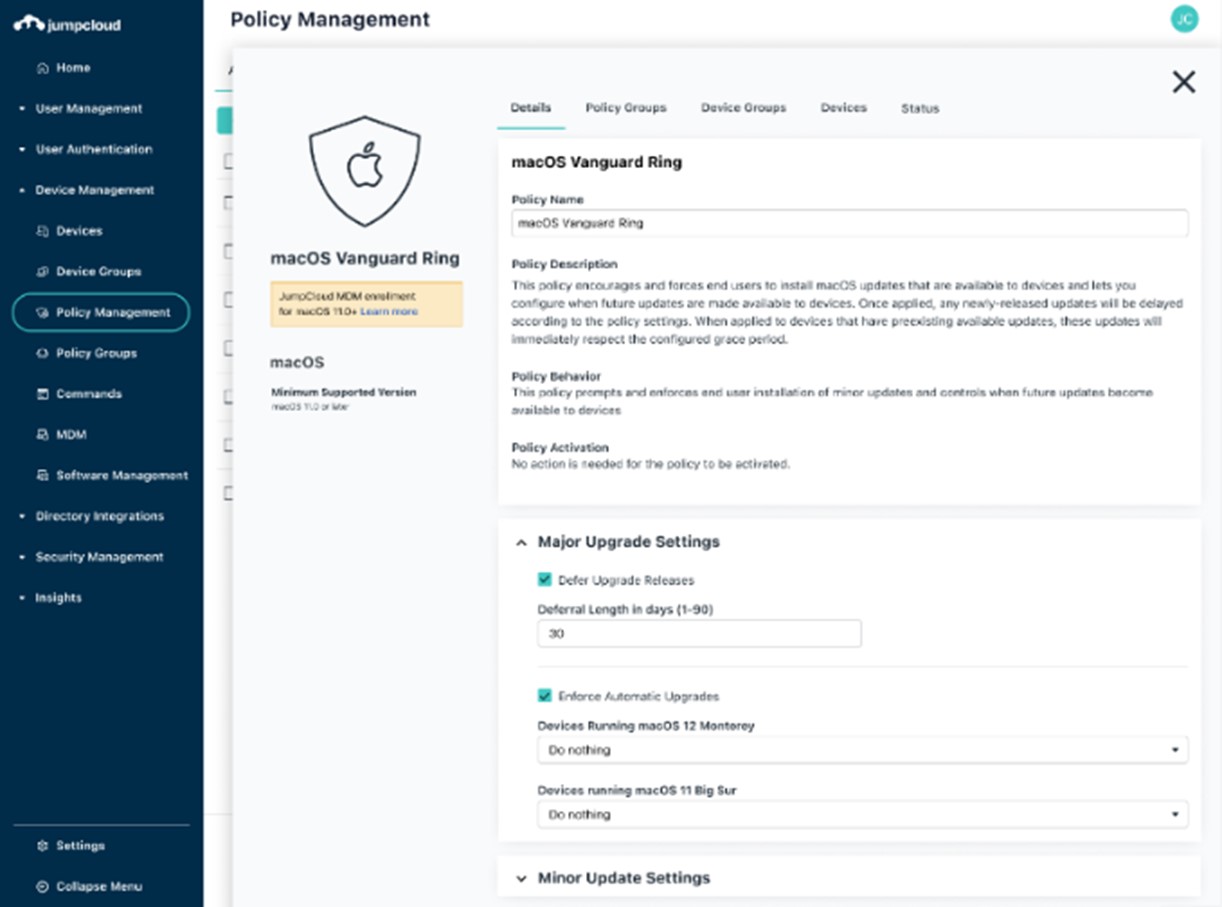Follow the Learn more link

390,312
